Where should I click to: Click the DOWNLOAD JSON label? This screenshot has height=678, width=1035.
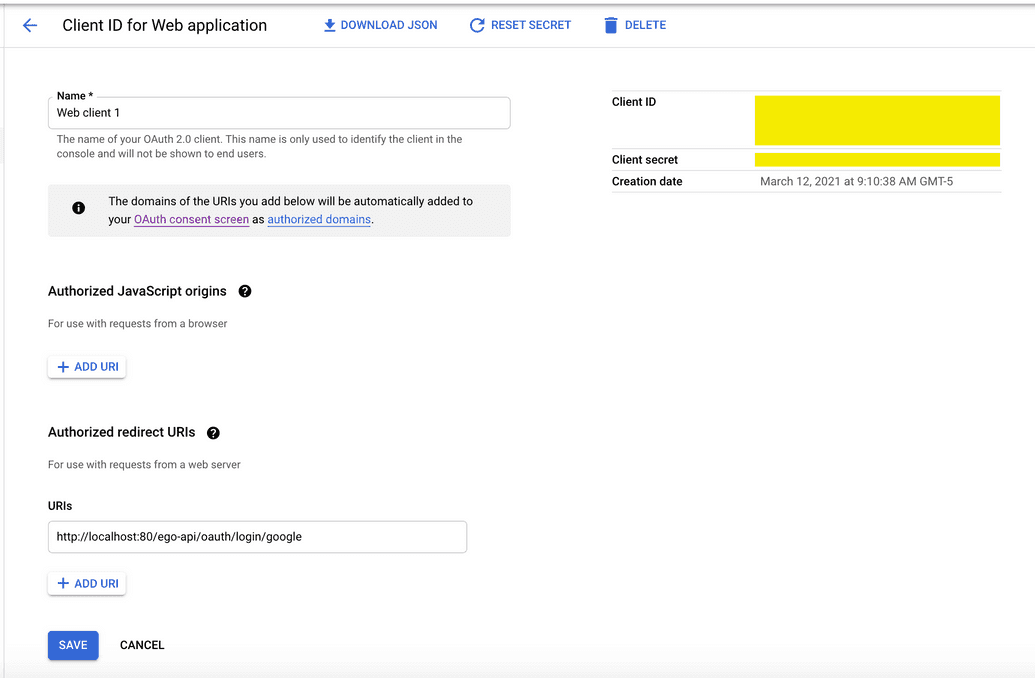tap(389, 25)
